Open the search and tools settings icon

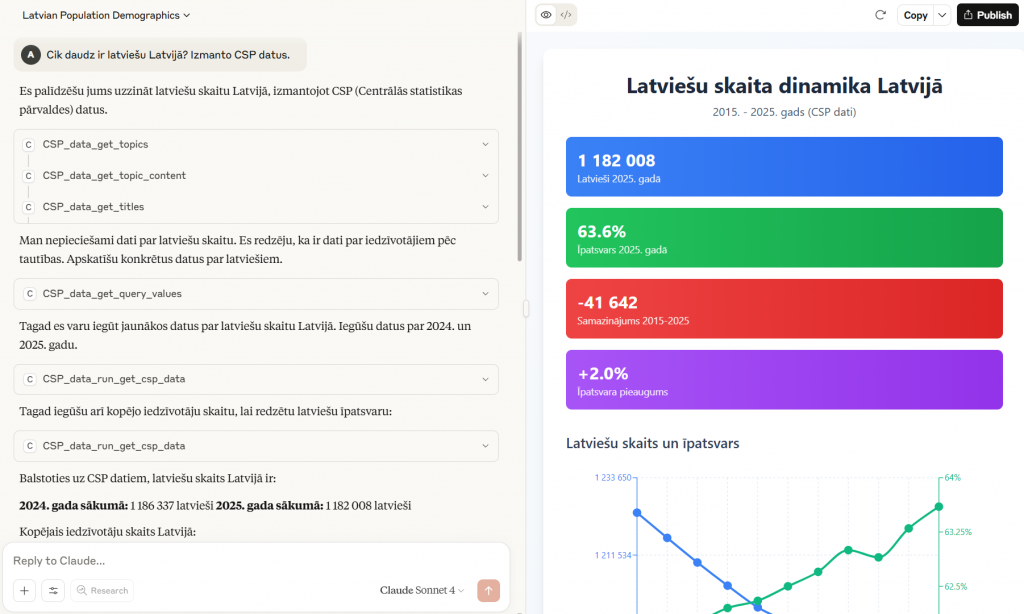[x=53, y=590]
